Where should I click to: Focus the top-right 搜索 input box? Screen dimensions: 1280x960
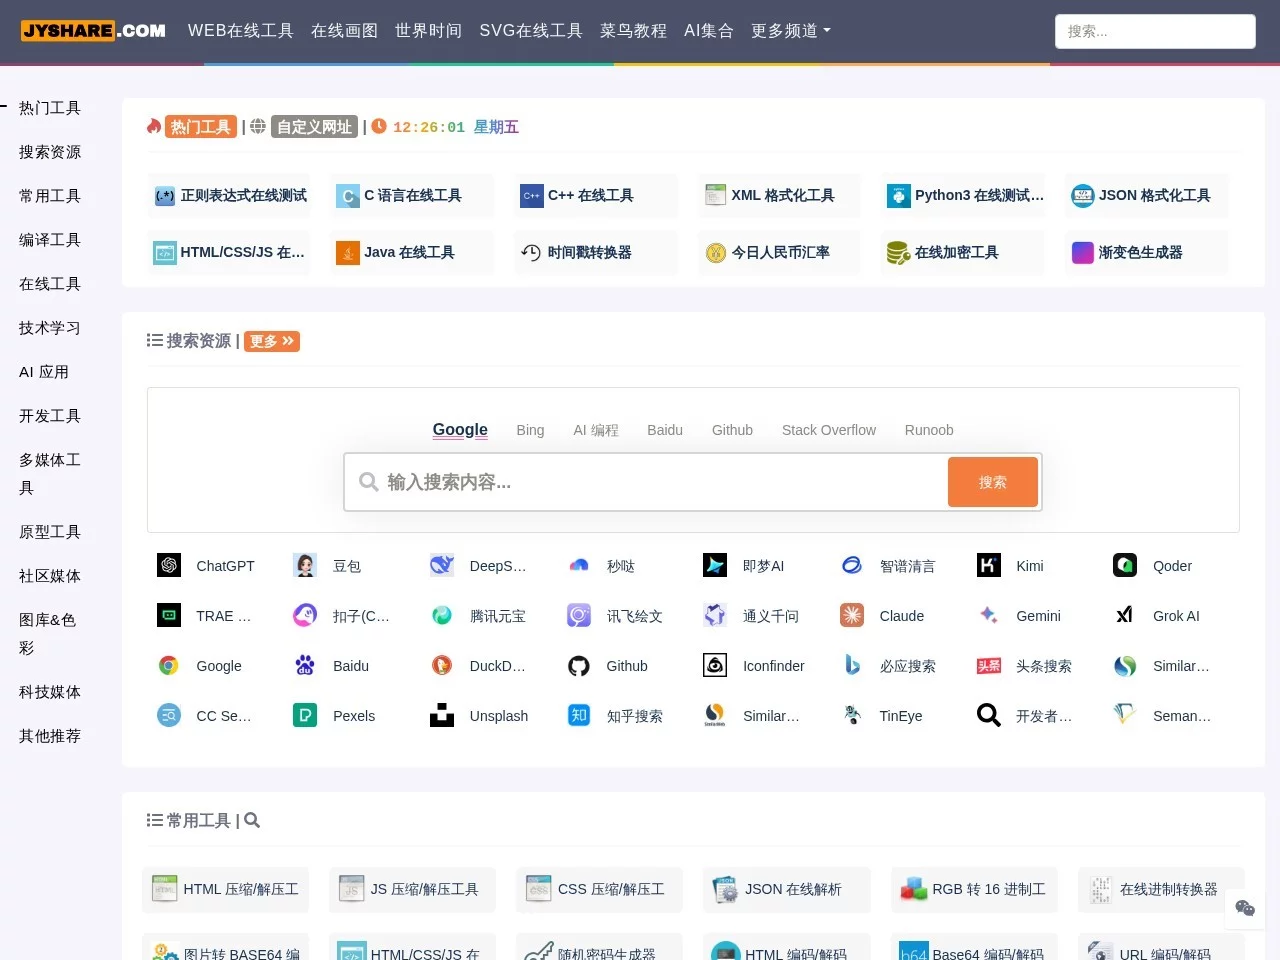click(x=1154, y=32)
